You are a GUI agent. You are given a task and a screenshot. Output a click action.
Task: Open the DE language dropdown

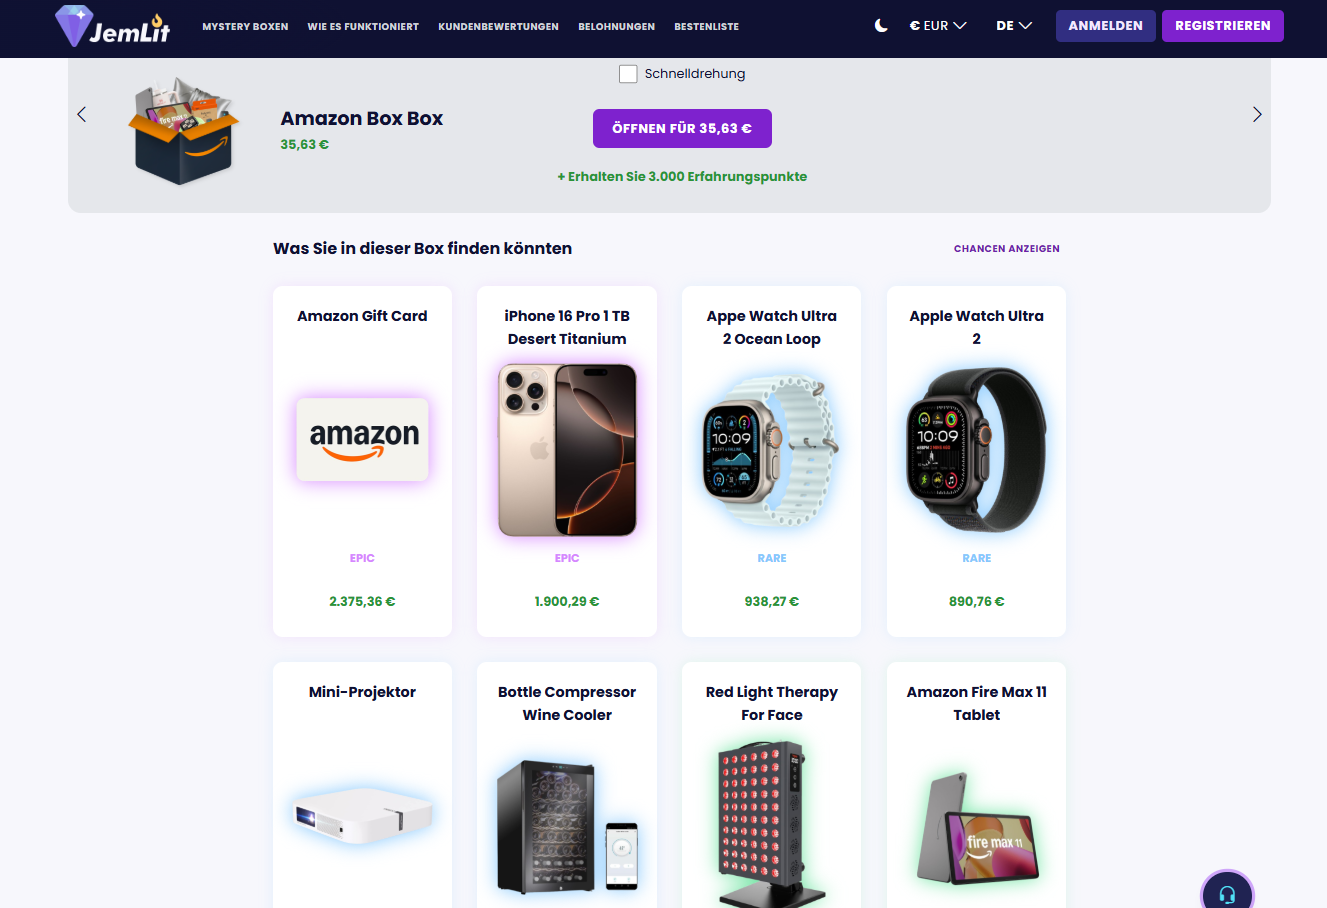[x=1014, y=26]
